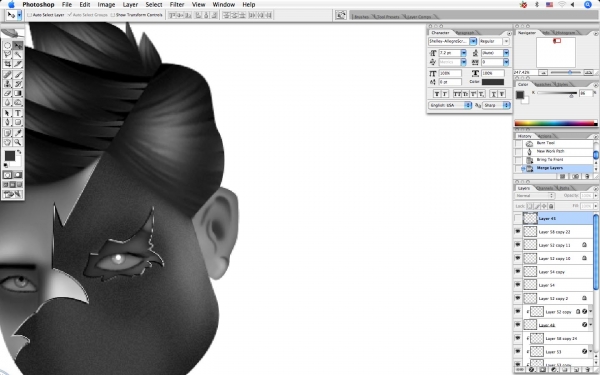Select the Gradient tool
The height and width of the screenshot is (375, 600).
tap(18, 93)
